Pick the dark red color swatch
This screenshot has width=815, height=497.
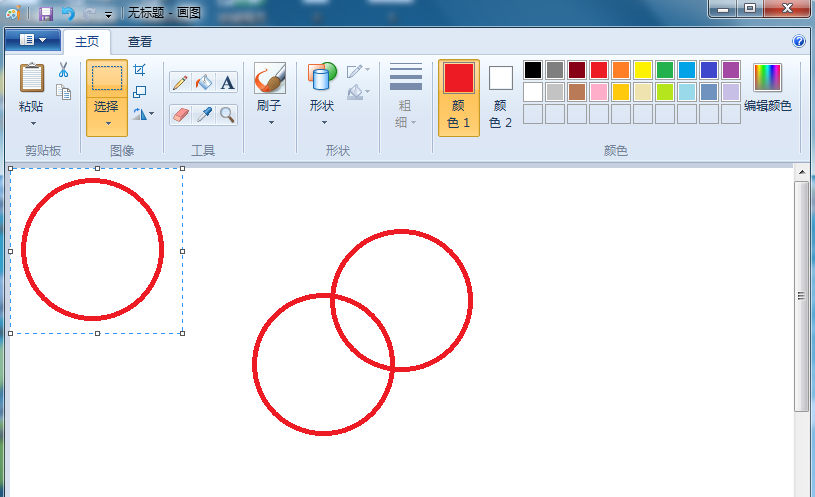tap(577, 70)
